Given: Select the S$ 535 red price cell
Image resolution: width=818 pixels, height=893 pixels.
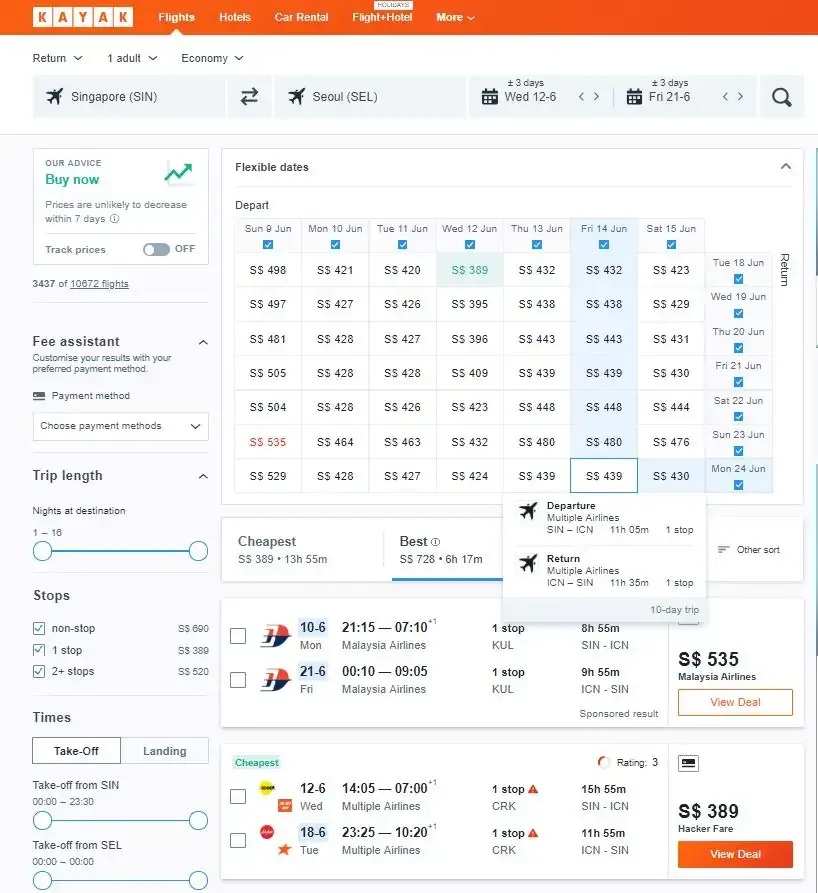Looking at the screenshot, I should click(x=268, y=442).
